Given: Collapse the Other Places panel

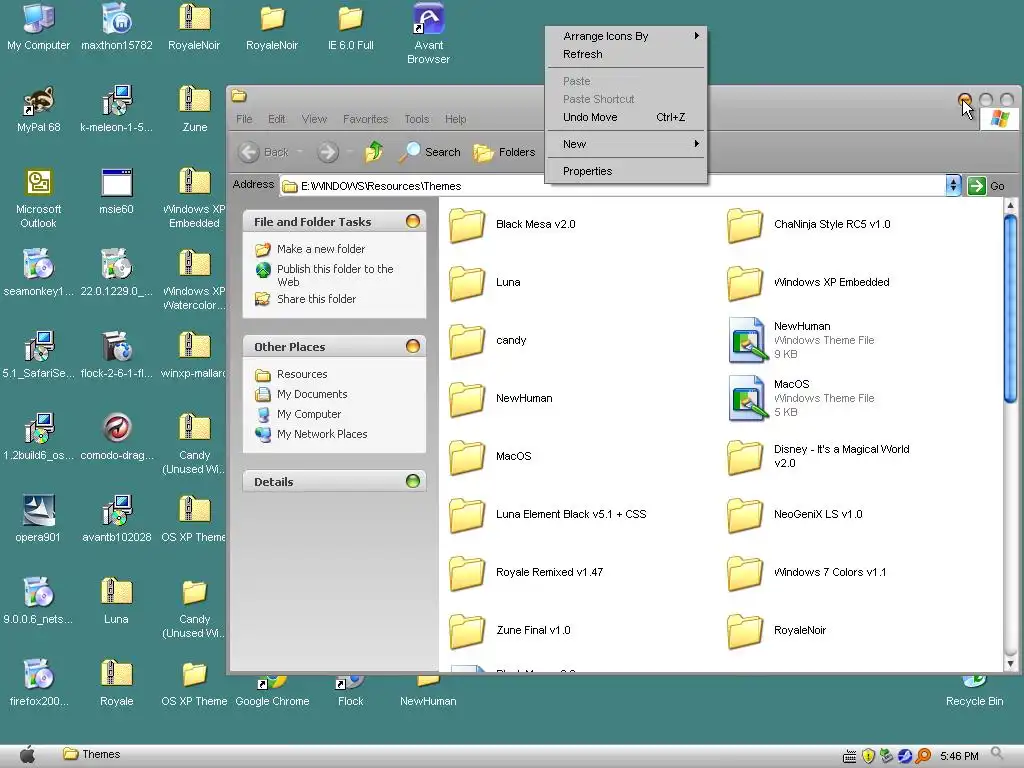Looking at the screenshot, I should [413, 346].
